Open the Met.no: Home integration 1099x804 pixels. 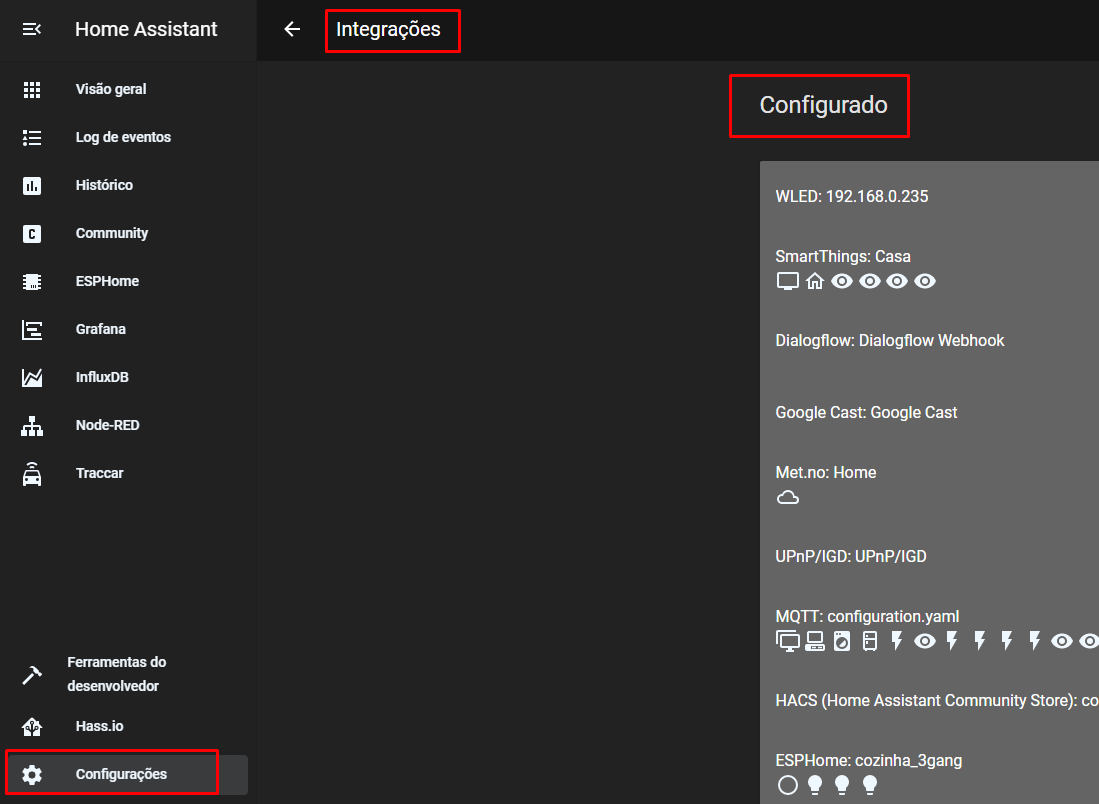click(826, 472)
